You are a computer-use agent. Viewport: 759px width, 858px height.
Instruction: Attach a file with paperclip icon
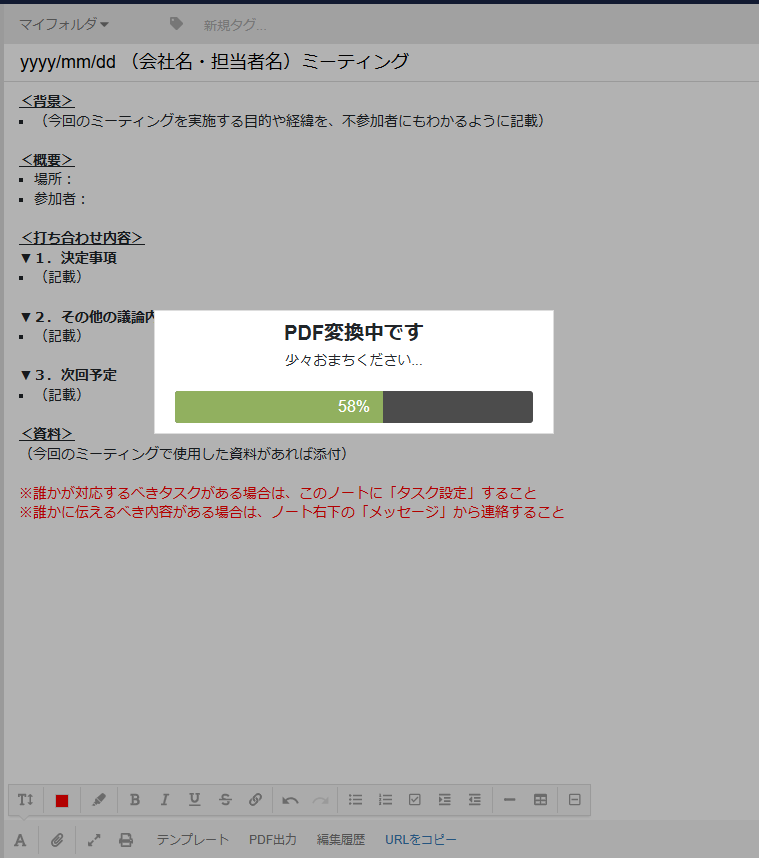point(57,840)
